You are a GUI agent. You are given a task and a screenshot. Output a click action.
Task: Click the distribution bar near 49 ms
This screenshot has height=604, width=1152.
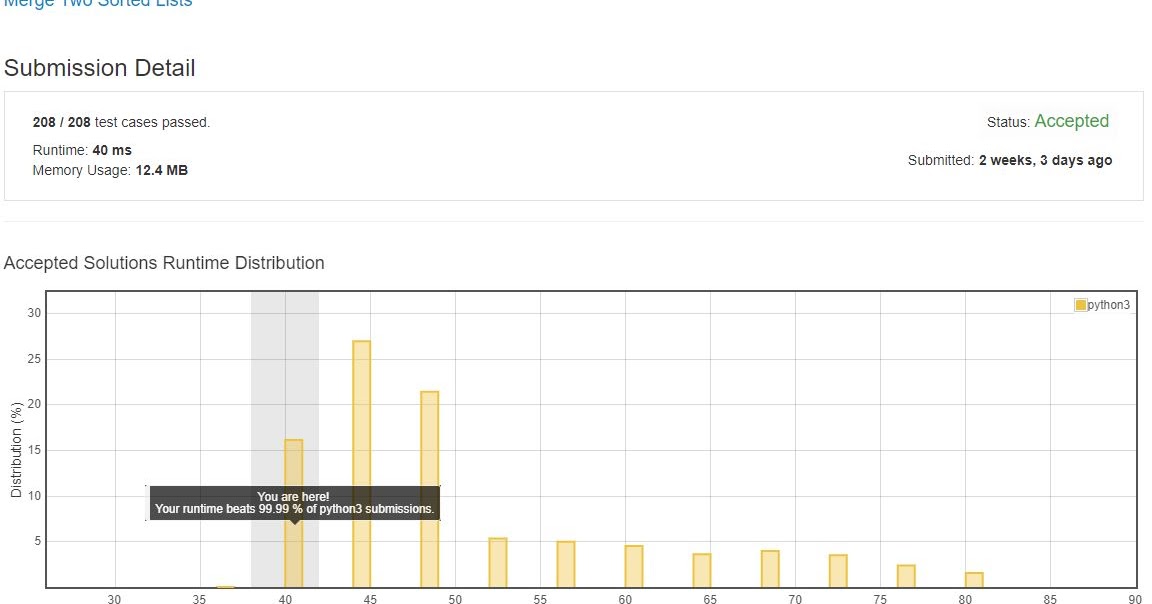429,489
